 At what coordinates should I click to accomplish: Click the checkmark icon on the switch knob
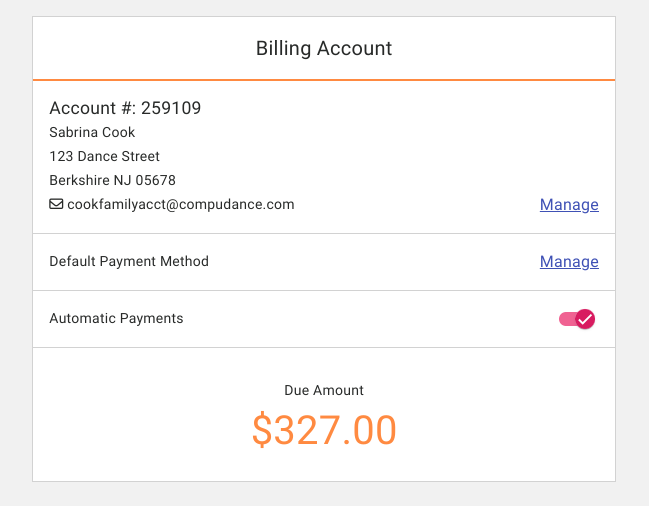(586, 319)
